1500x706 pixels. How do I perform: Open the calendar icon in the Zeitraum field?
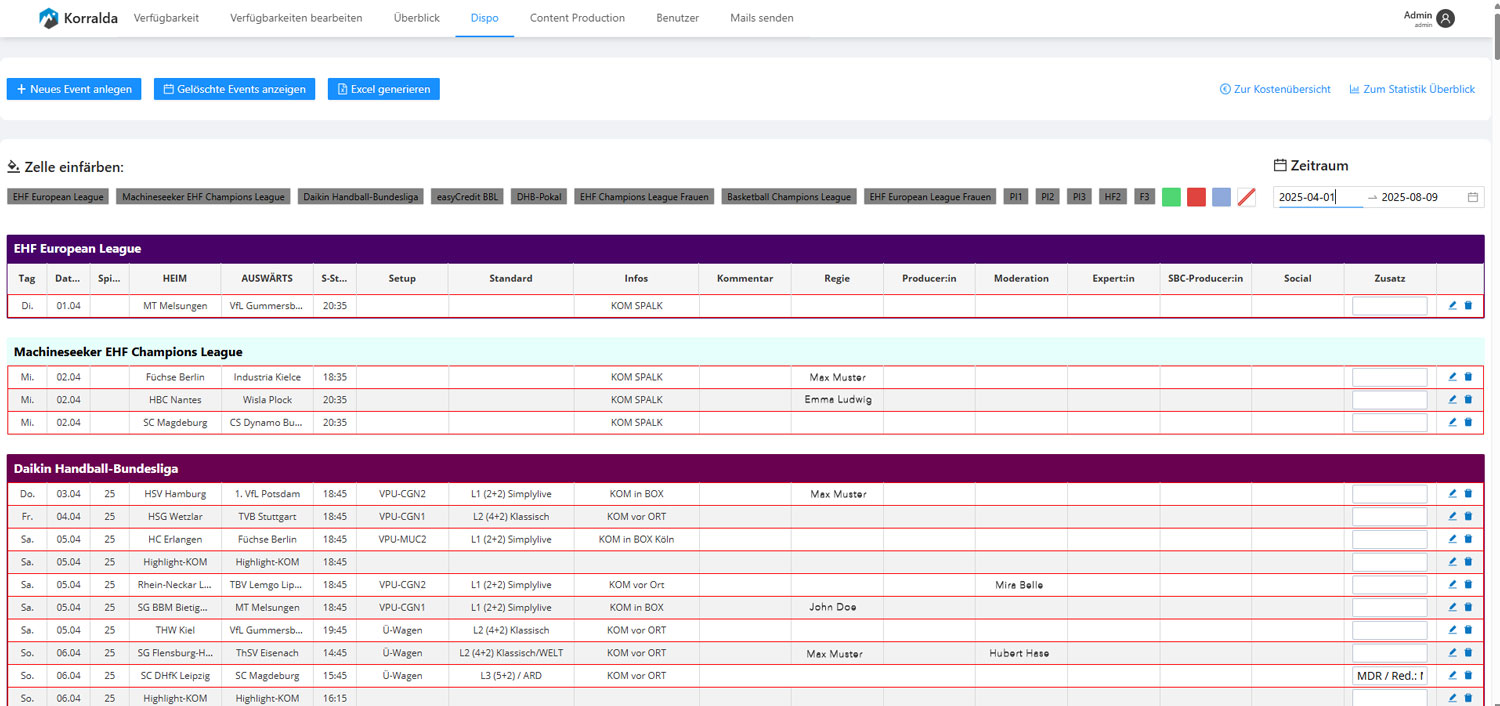pos(1473,198)
